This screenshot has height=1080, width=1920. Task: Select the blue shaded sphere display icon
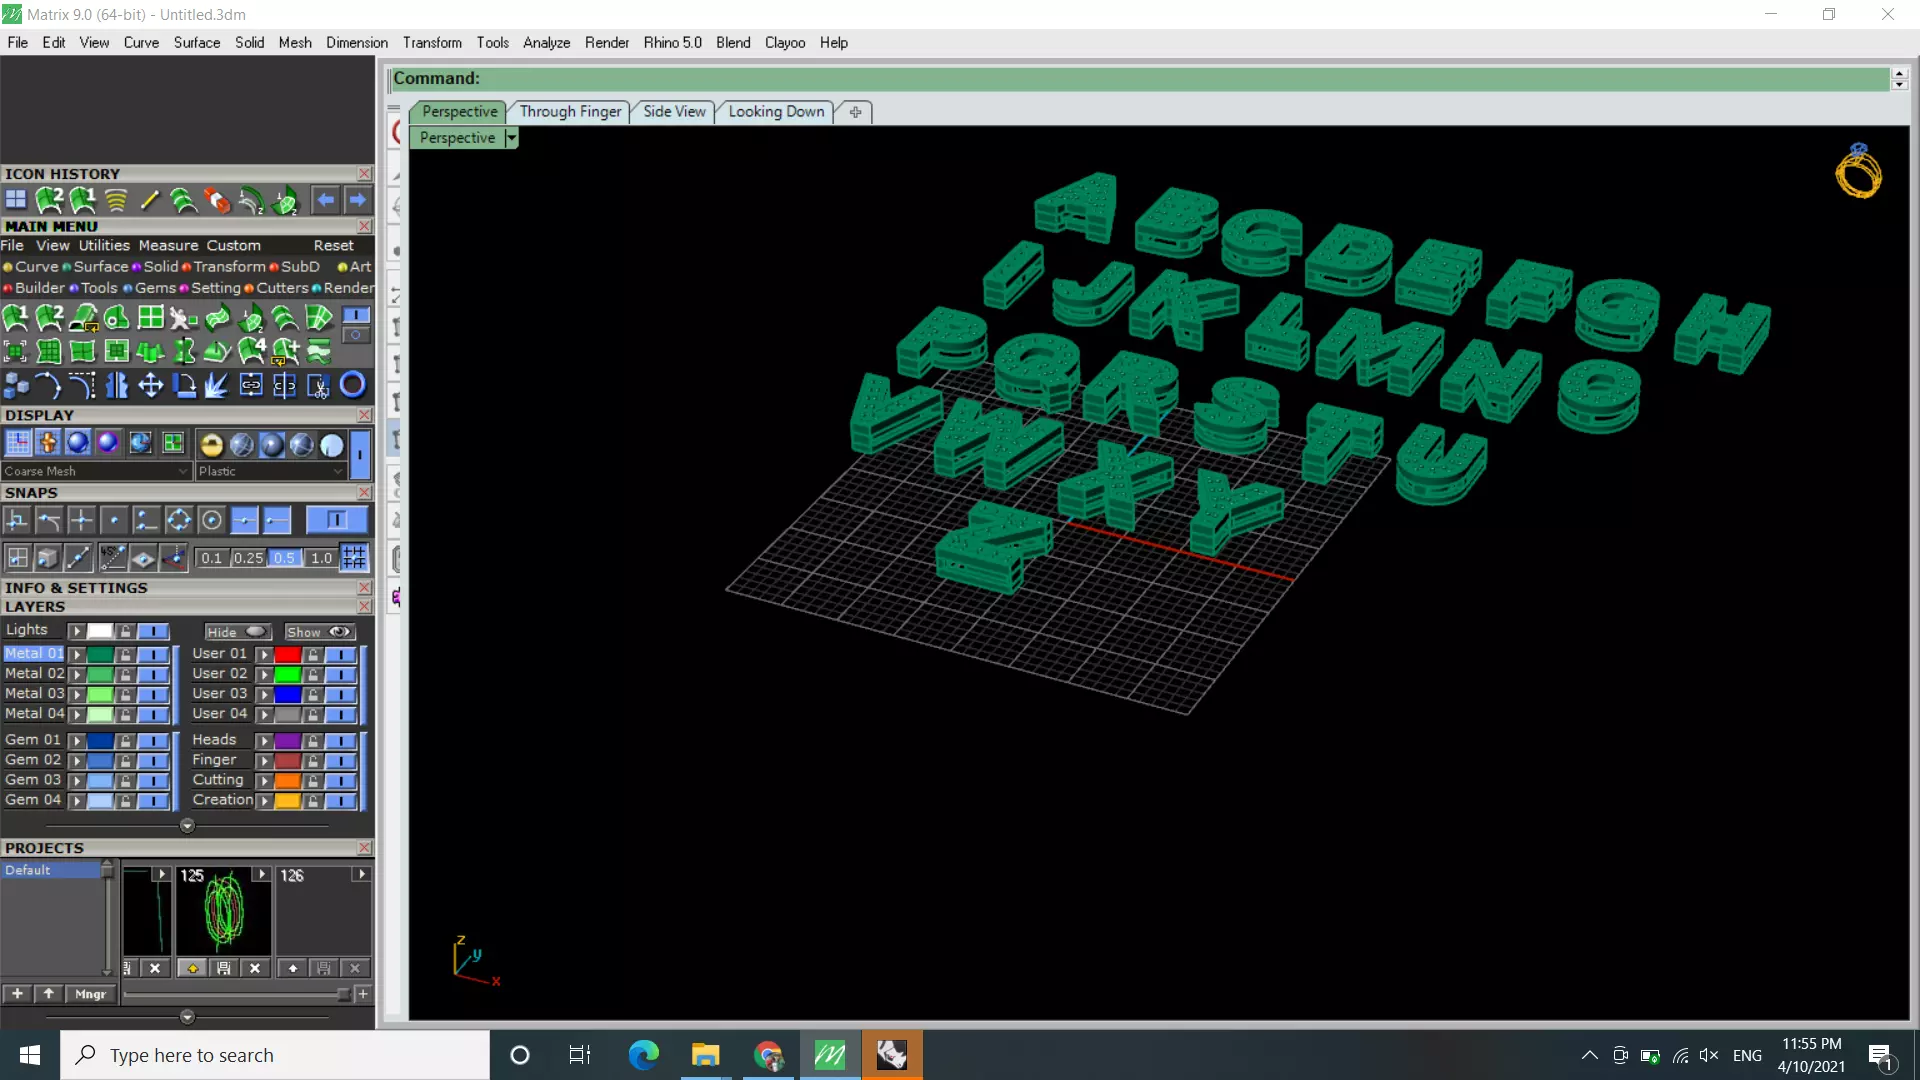[x=78, y=443]
